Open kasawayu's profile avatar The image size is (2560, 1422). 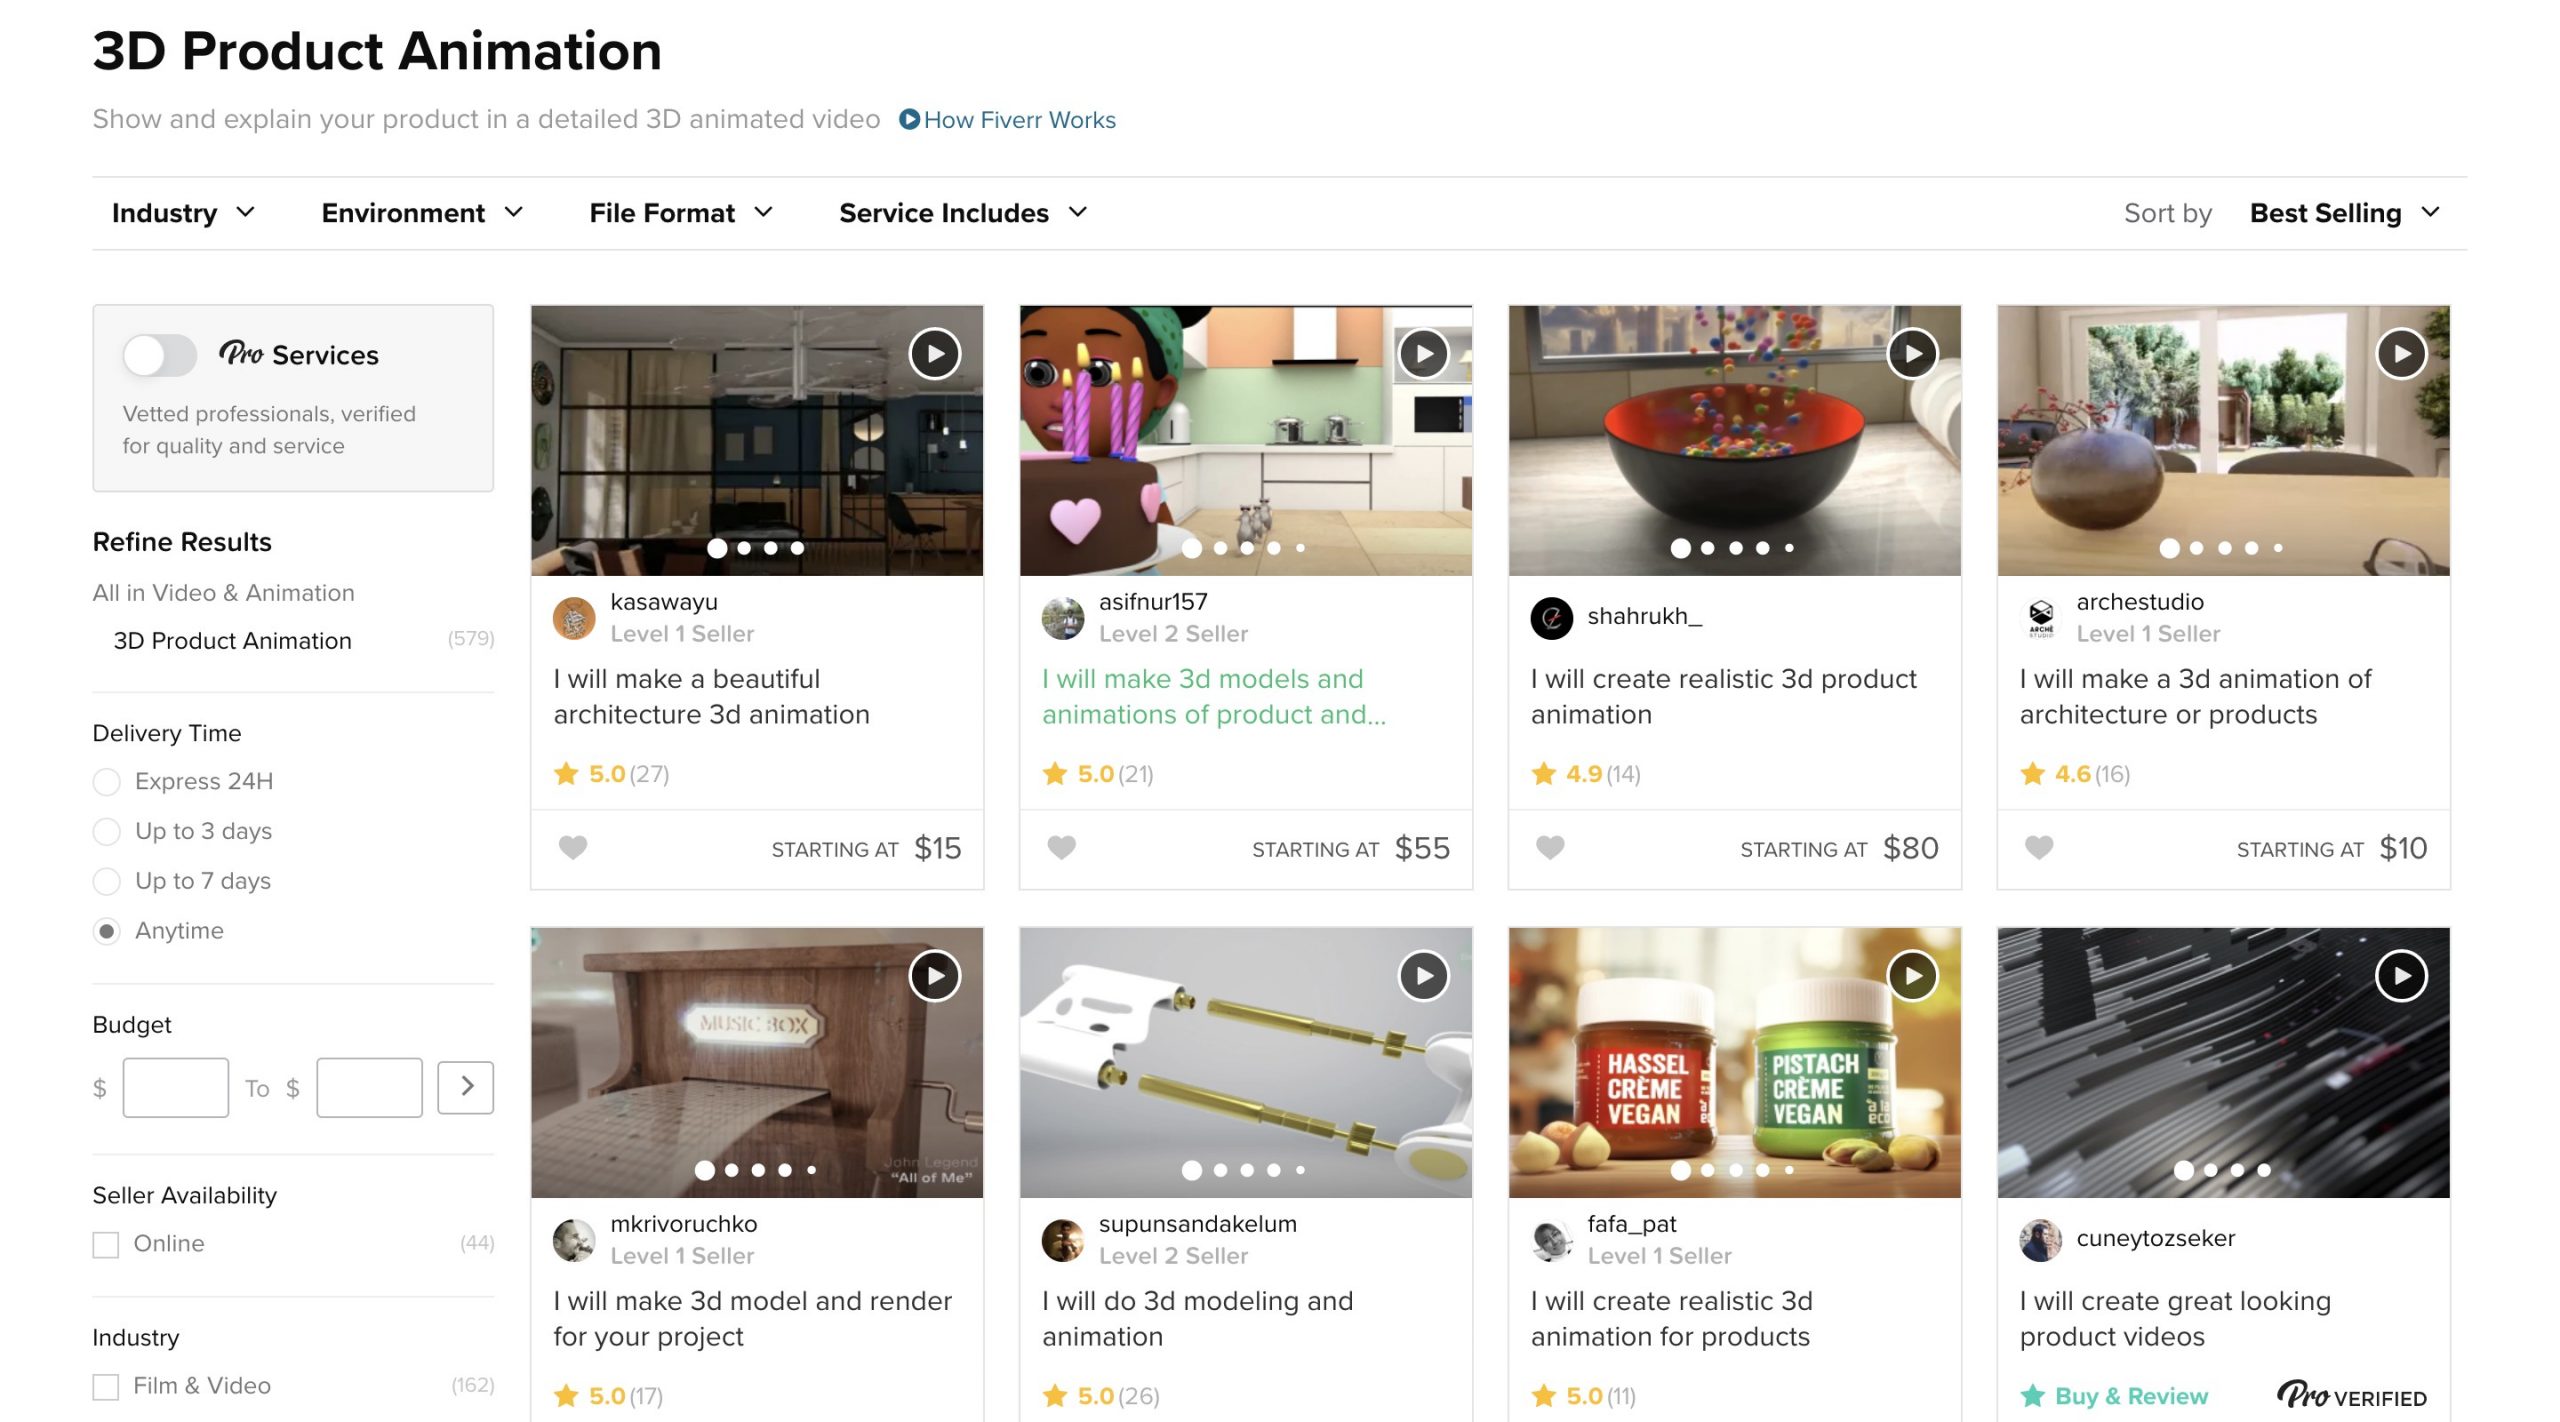click(x=574, y=618)
